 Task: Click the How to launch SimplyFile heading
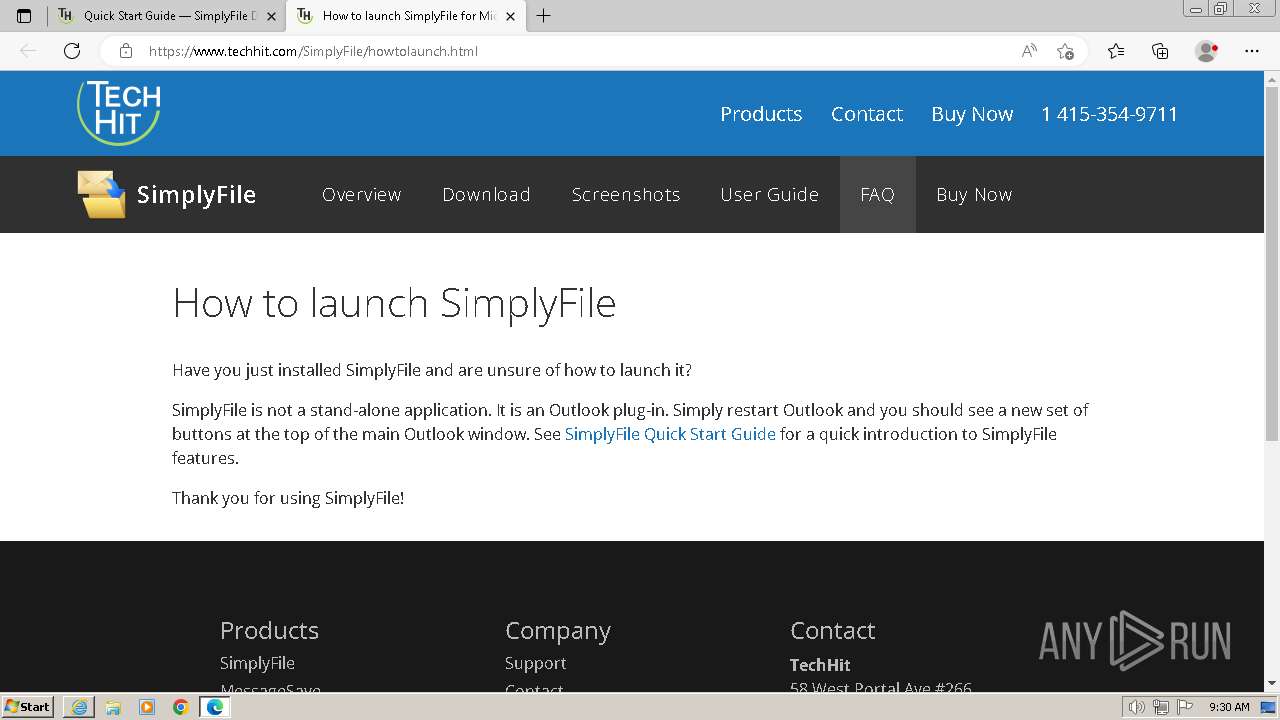394,303
